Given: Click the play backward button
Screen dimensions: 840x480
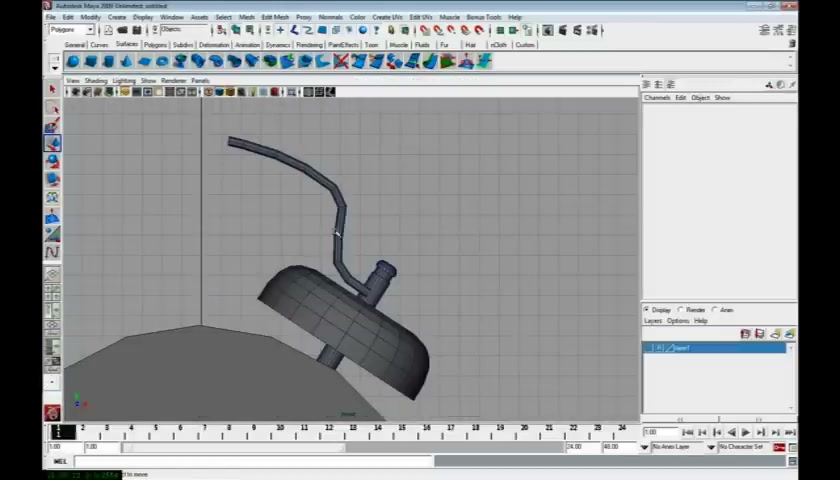Looking at the screenshot, I should [x=731, y=432].
